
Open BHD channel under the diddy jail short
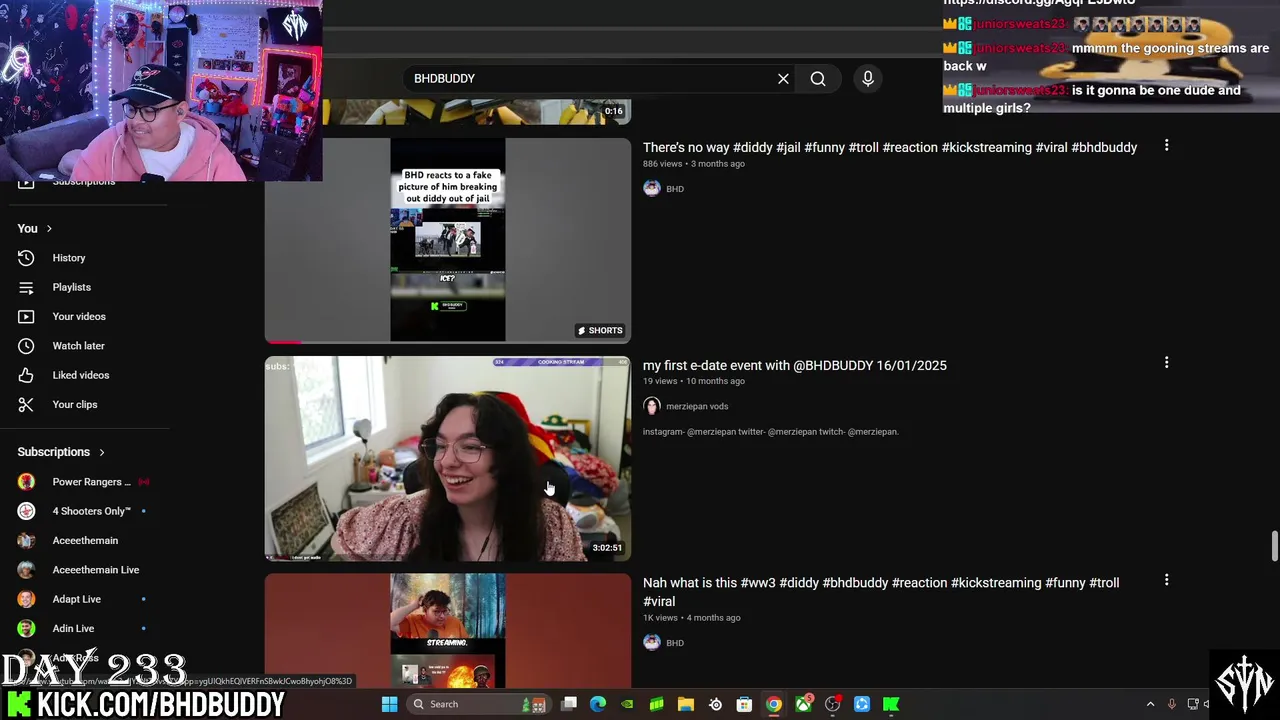pyautogui.click(x=675, y=189)
